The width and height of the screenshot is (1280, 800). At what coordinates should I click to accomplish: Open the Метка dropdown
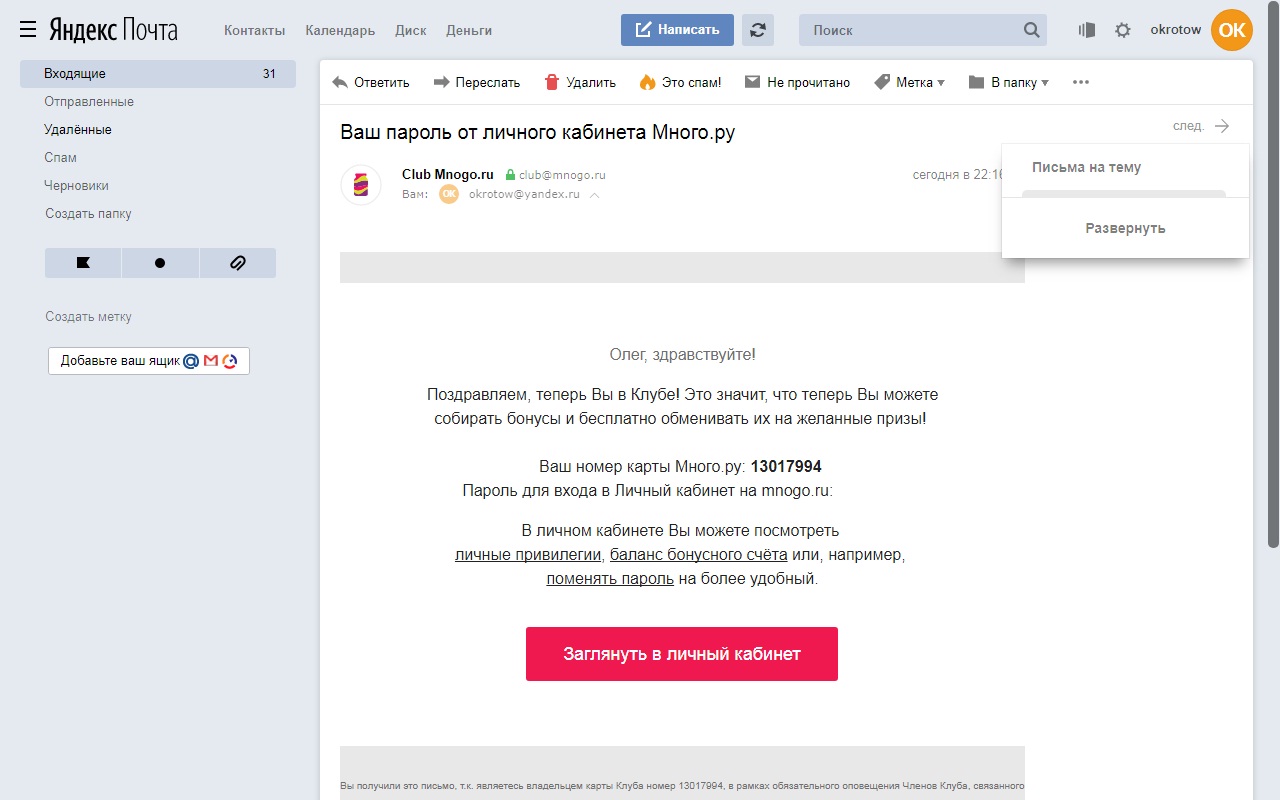pos(909,83)
